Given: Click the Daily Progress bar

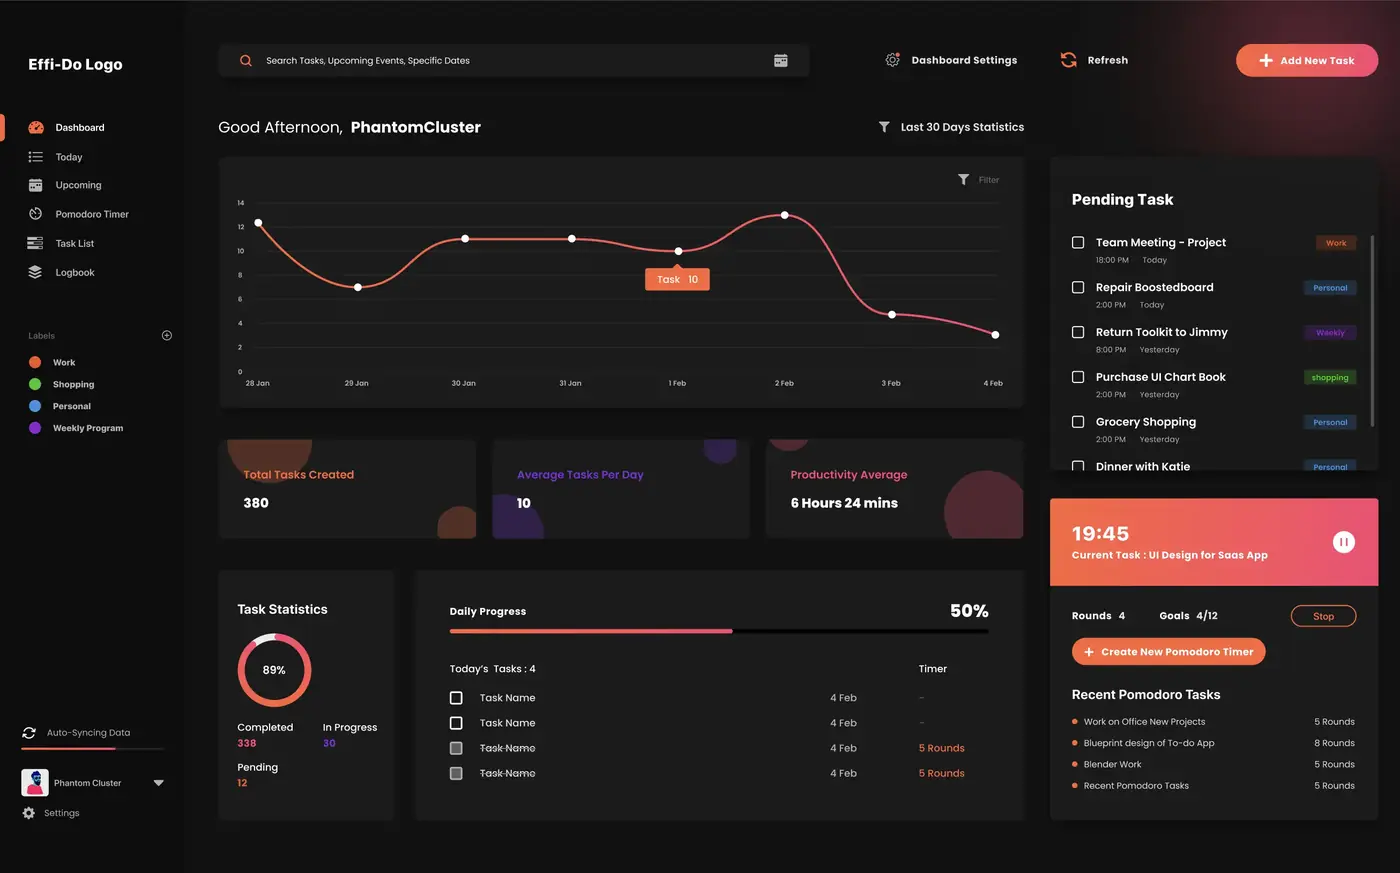Looking at the screenshot, I should 719,631.
